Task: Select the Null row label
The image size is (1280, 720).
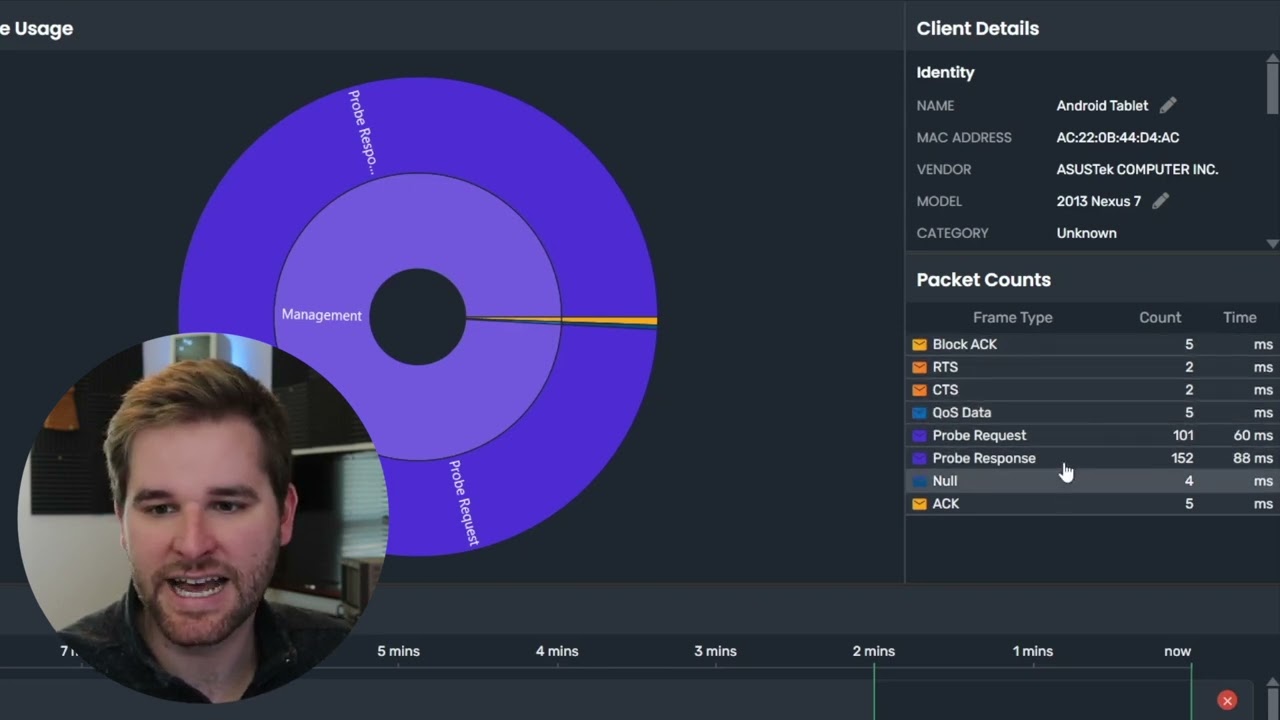Action: point(945,481)
